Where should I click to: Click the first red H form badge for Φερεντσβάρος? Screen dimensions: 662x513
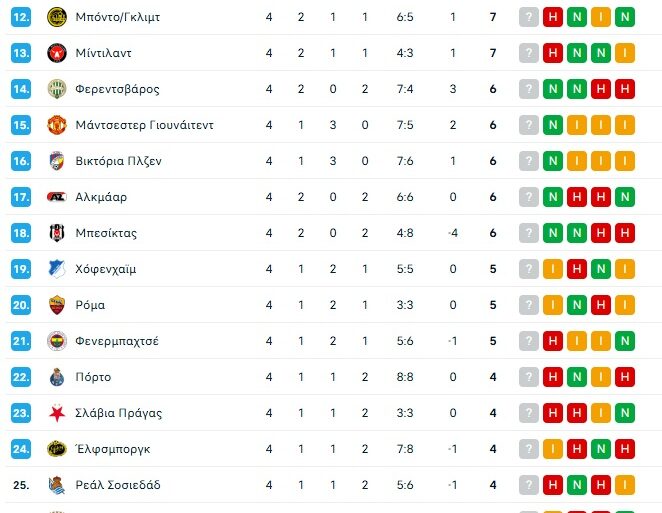601,89
